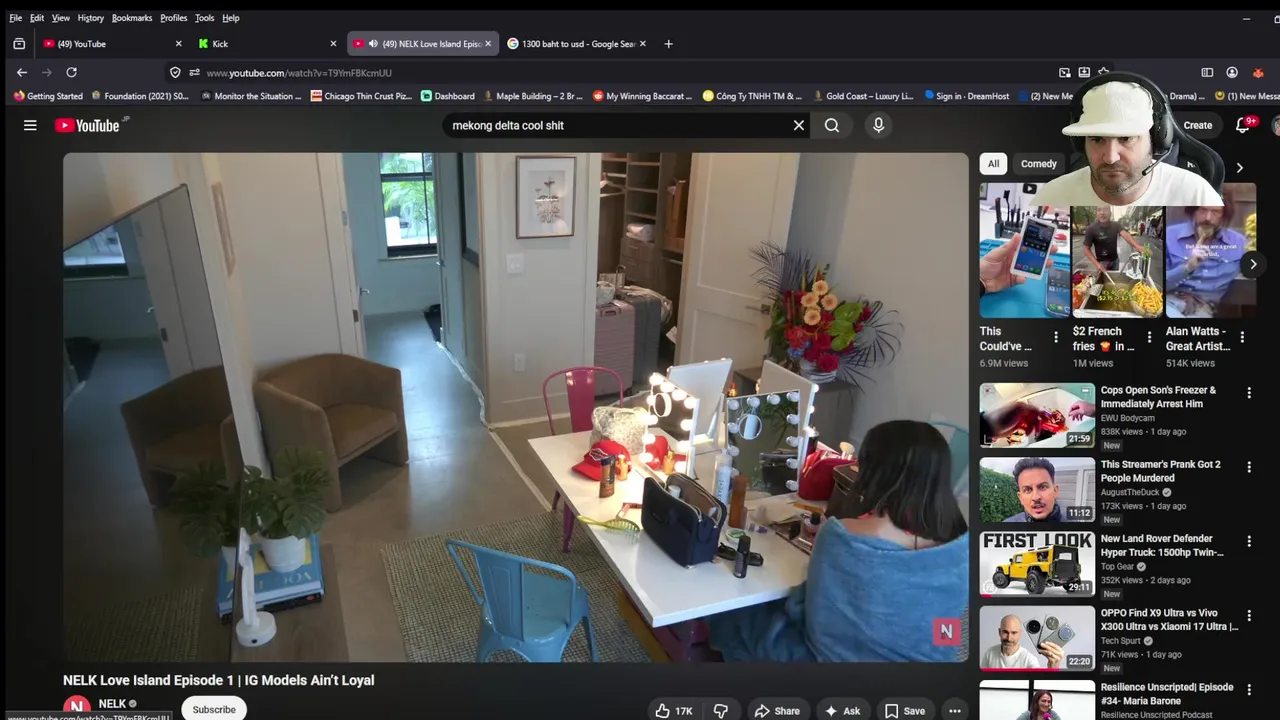
Task: Open the File menu
Action: (x=15, y=18)
